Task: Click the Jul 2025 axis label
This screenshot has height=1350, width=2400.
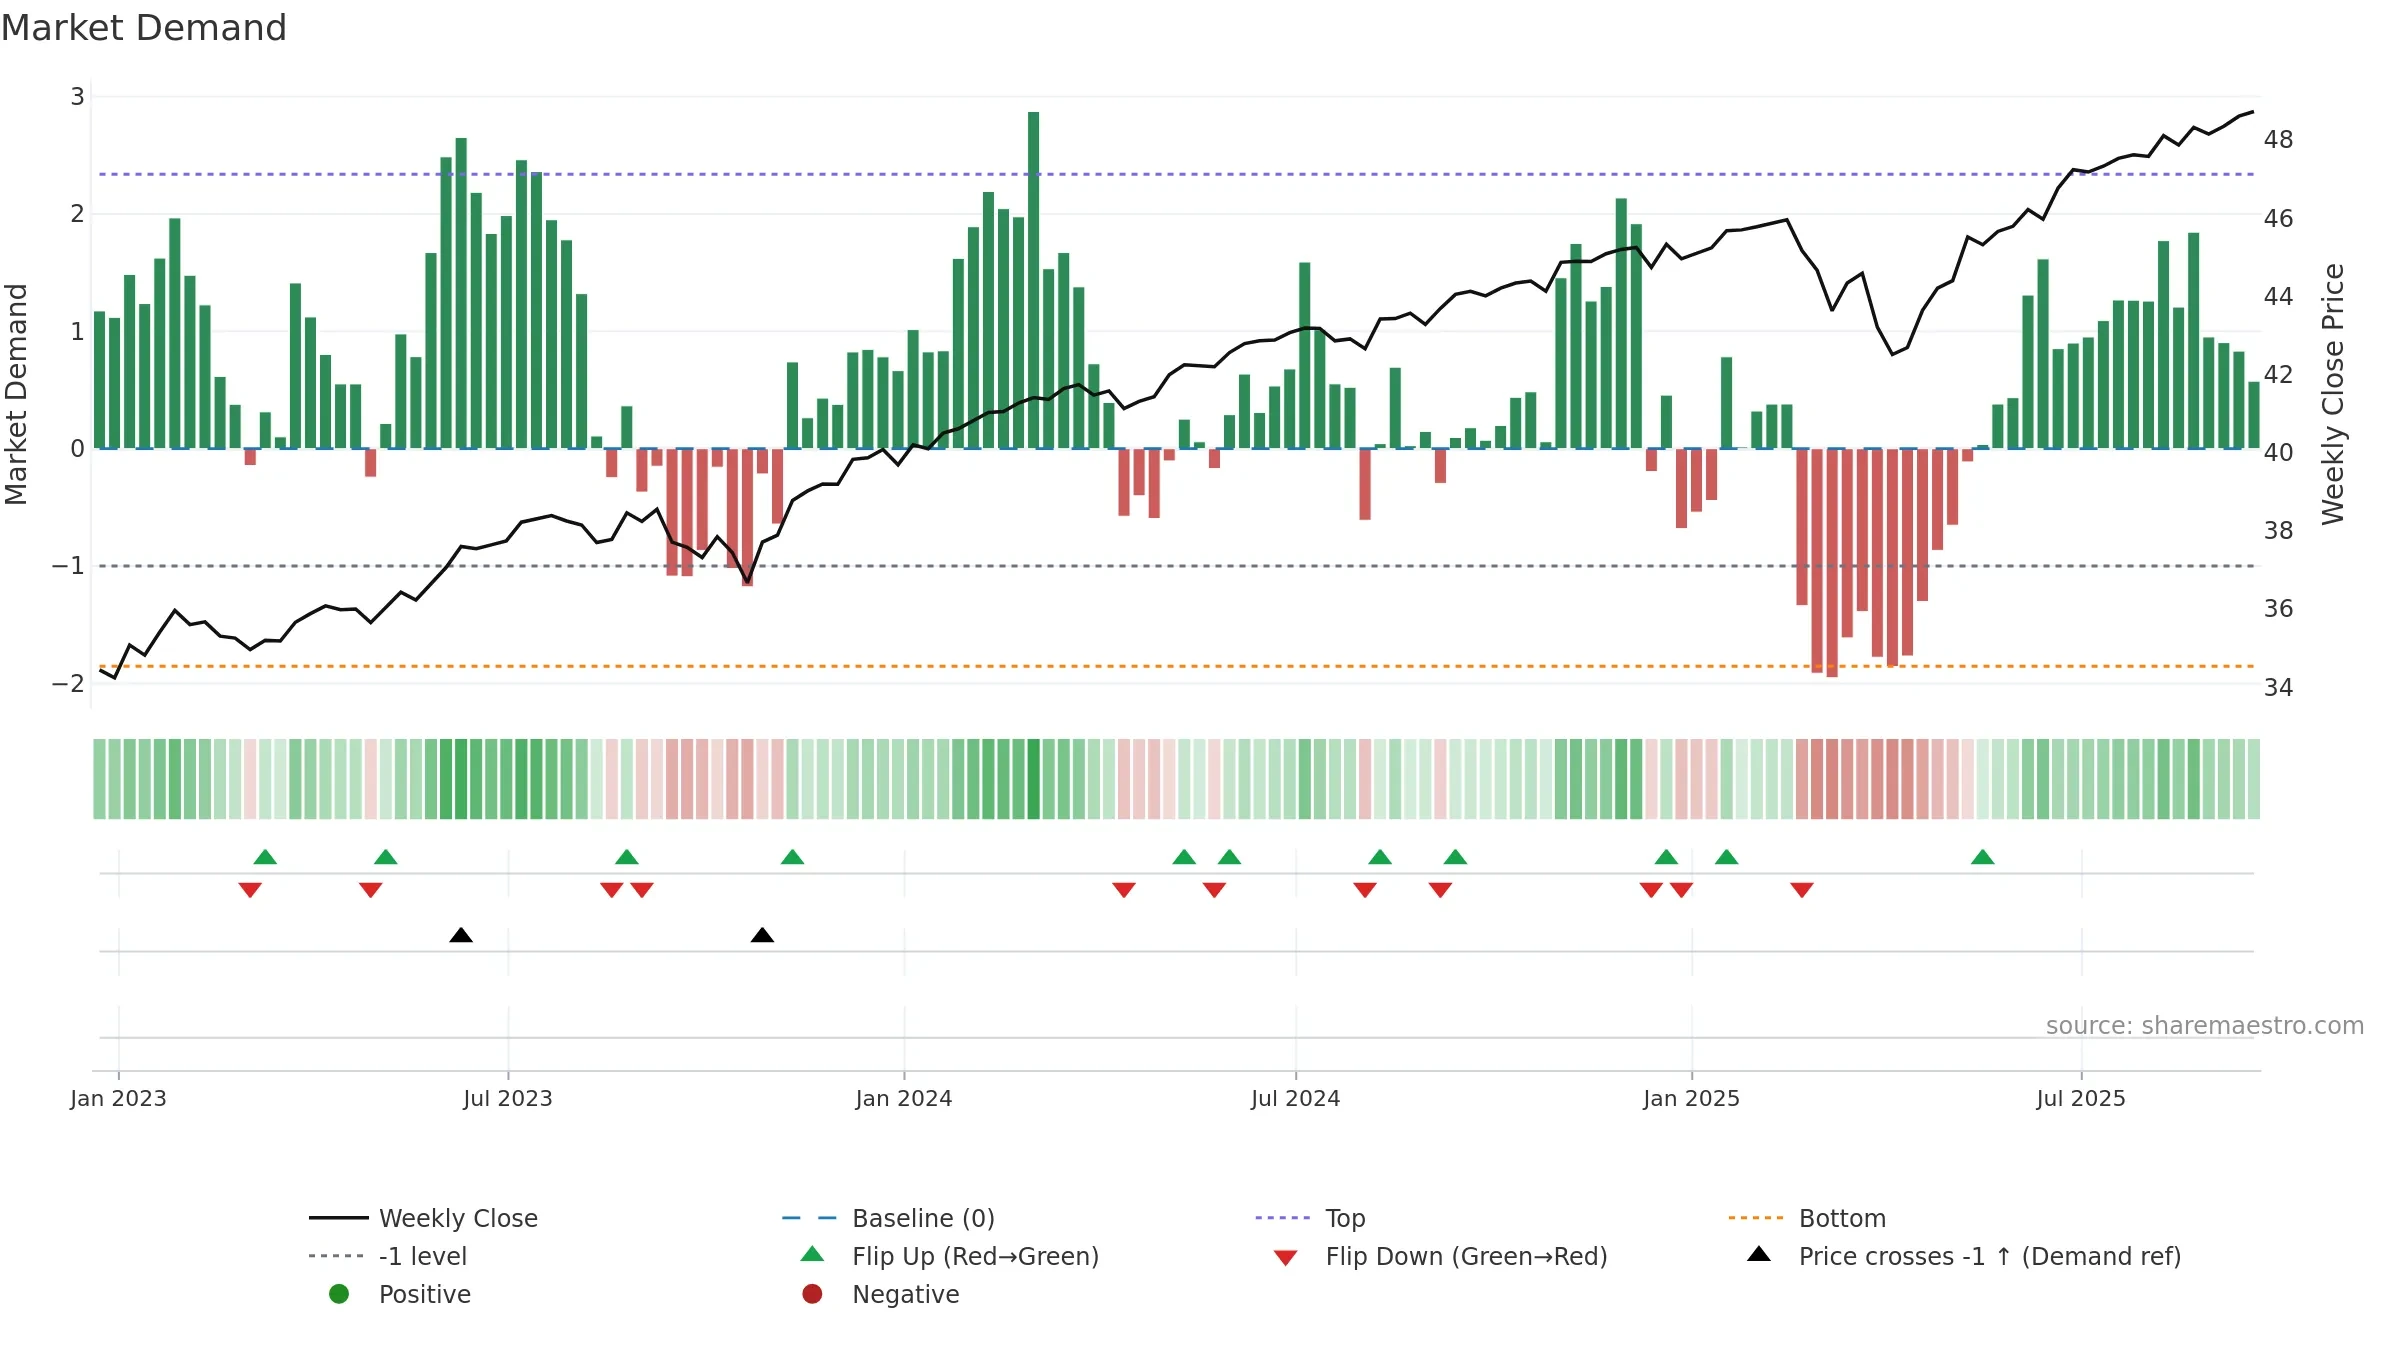Action: [2081, 1099]
